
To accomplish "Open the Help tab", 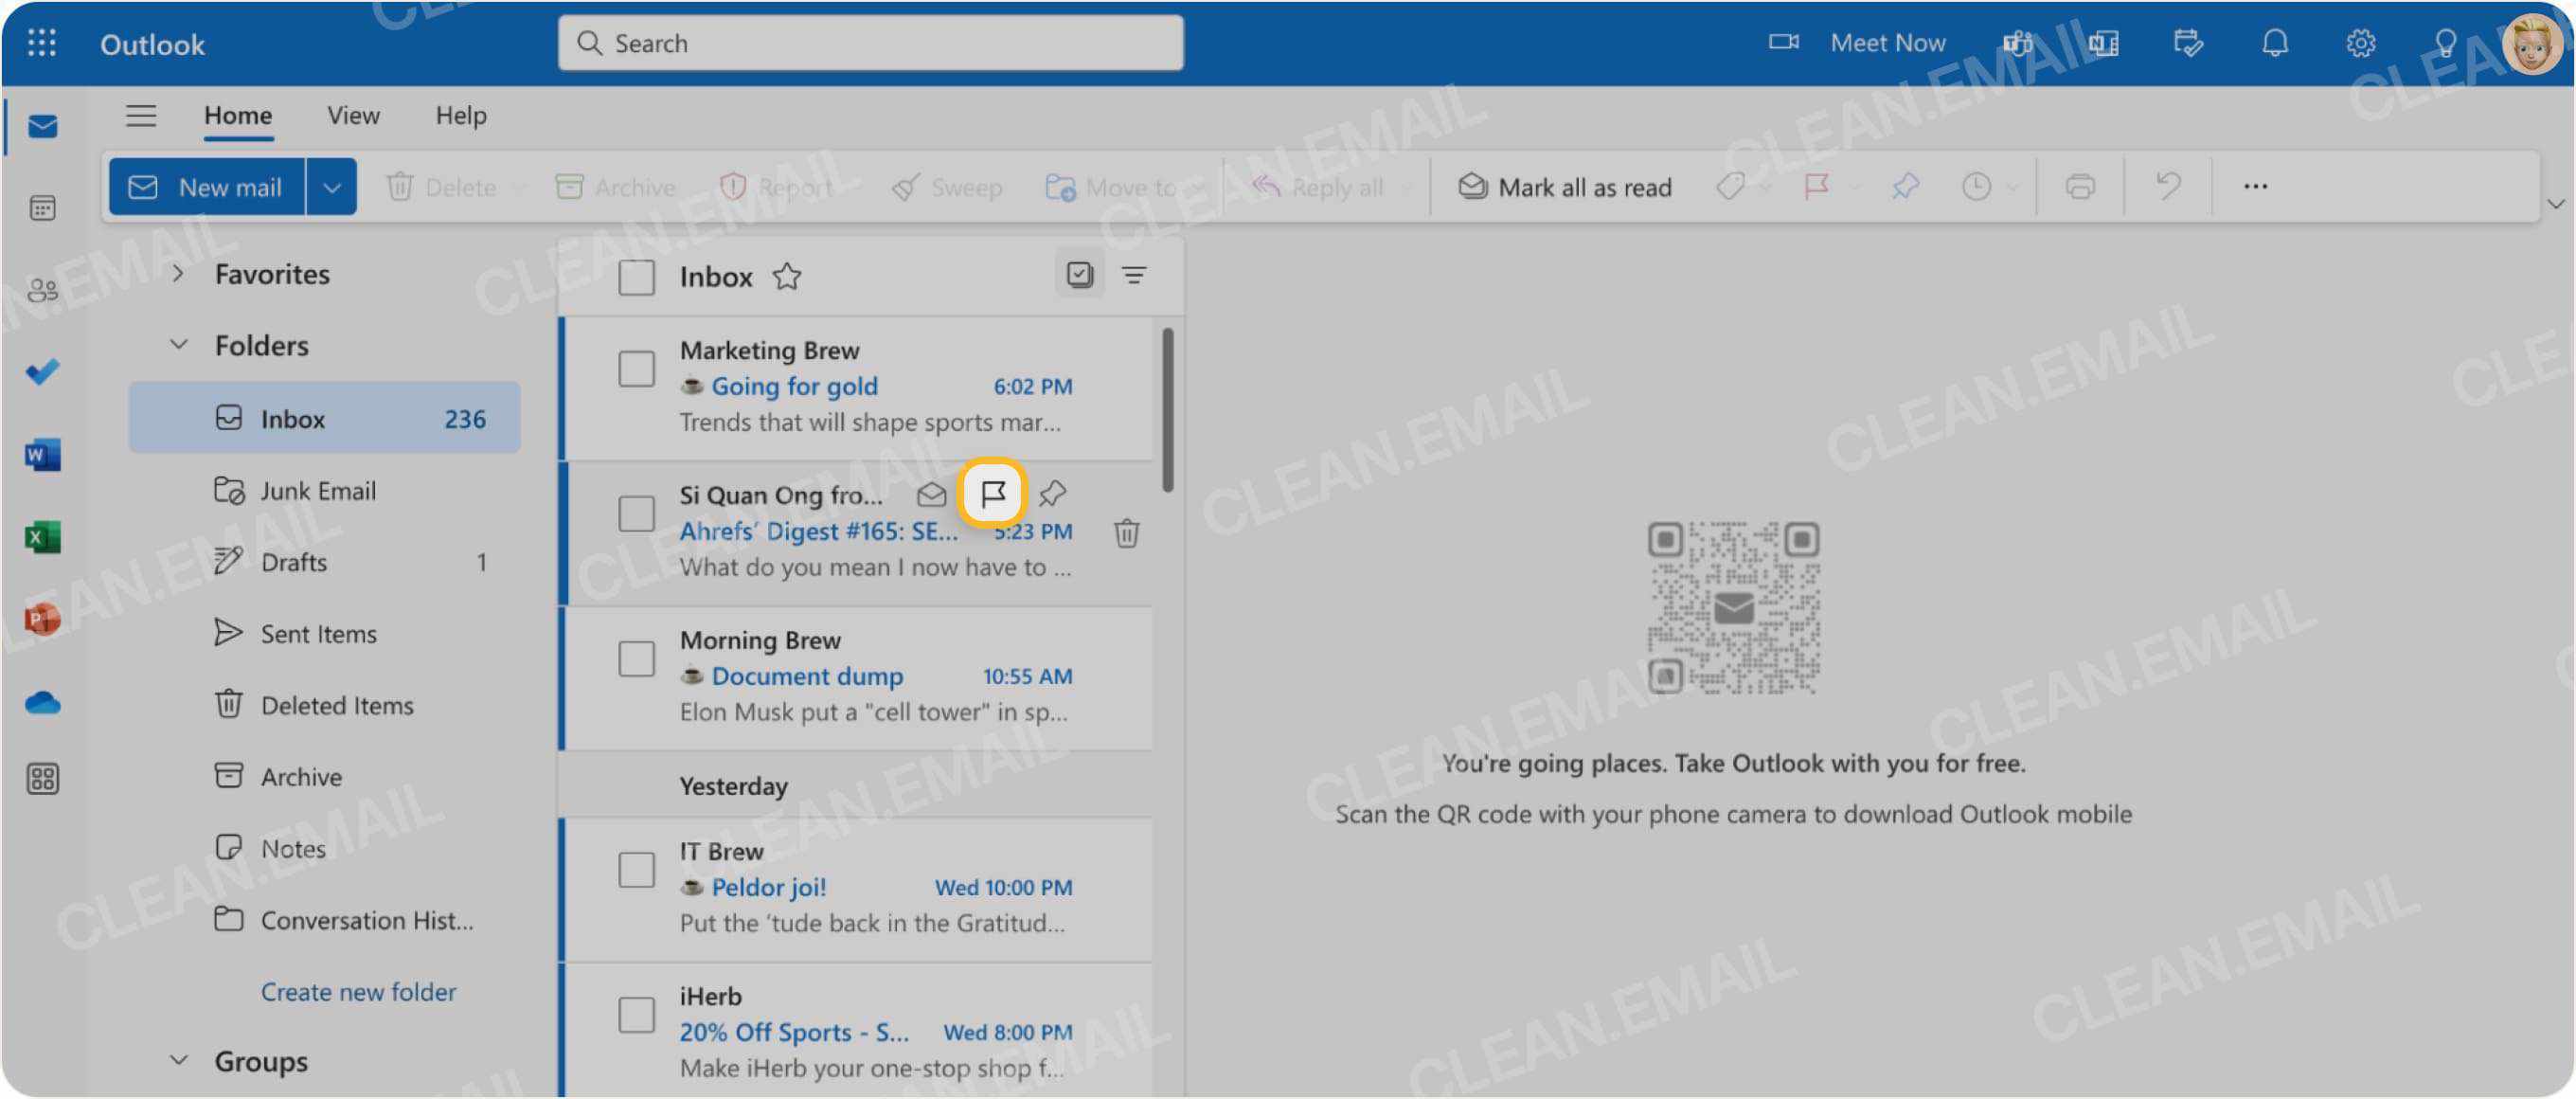I will point(461,115).
